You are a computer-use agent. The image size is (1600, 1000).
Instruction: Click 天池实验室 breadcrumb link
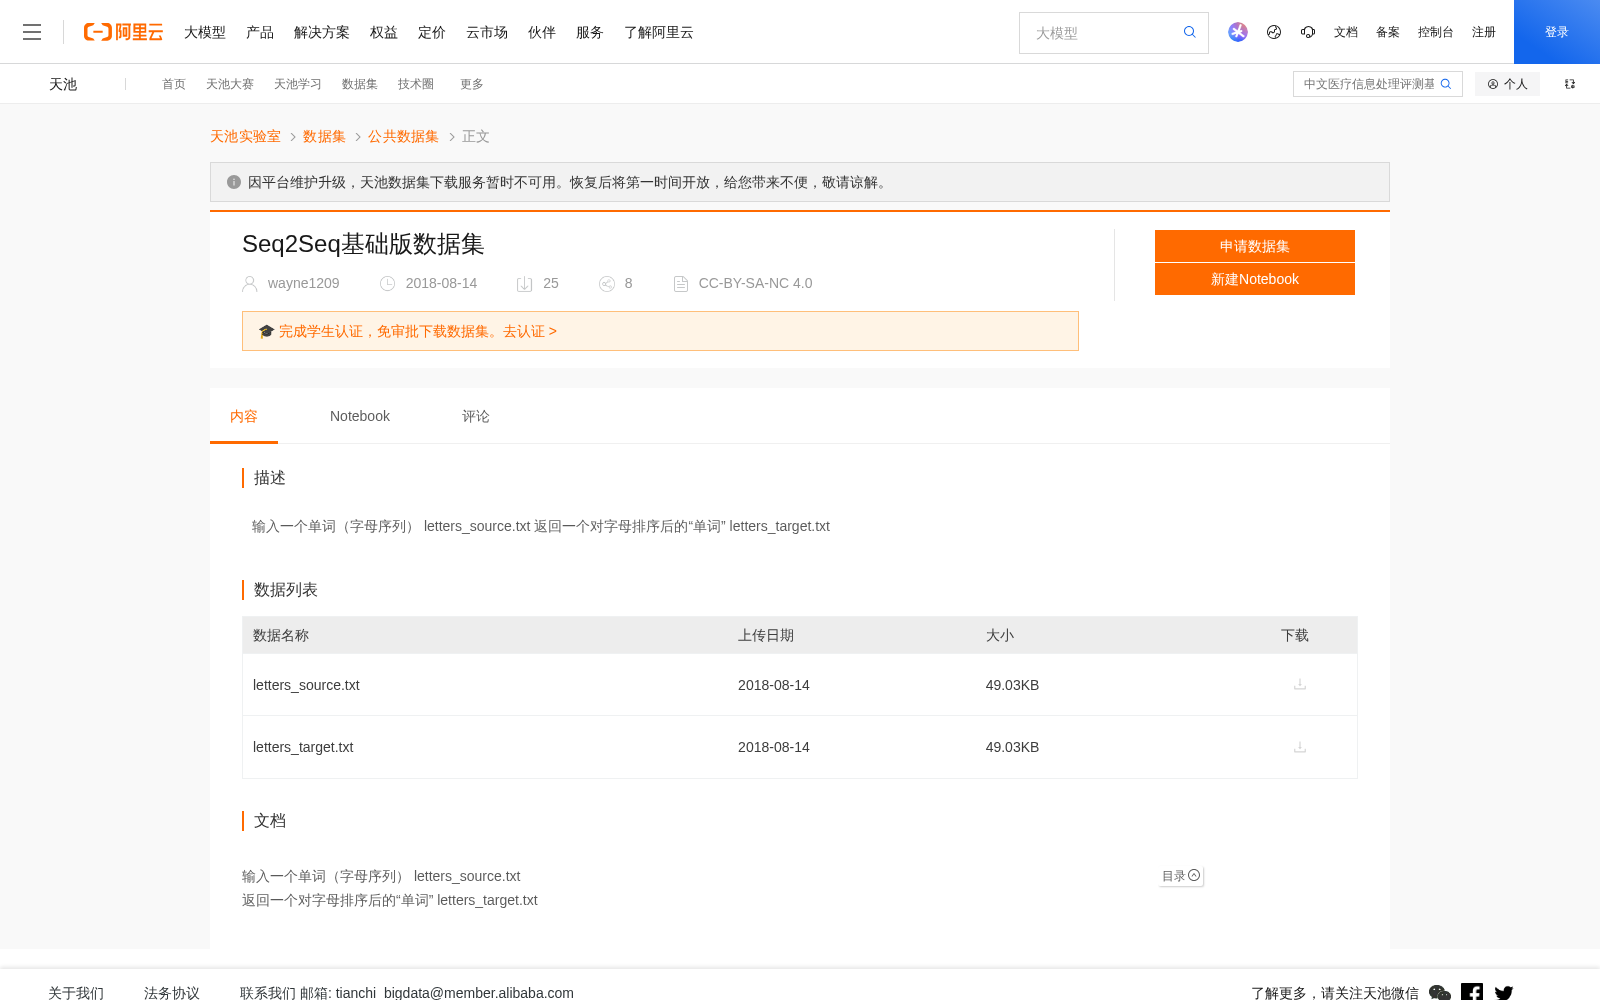click(x=245, y=136)
